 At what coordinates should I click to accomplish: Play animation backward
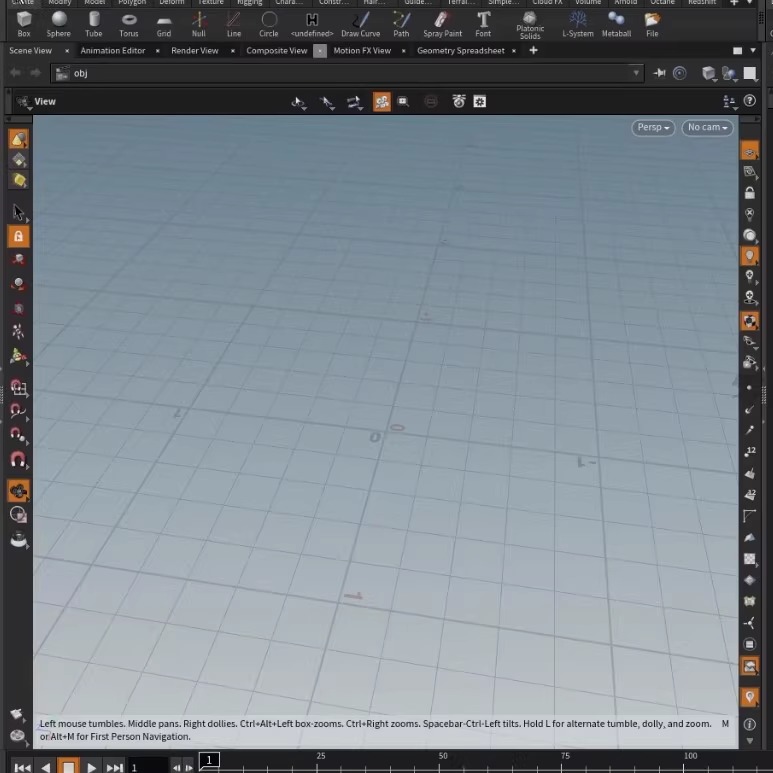[x=45, y=767]
